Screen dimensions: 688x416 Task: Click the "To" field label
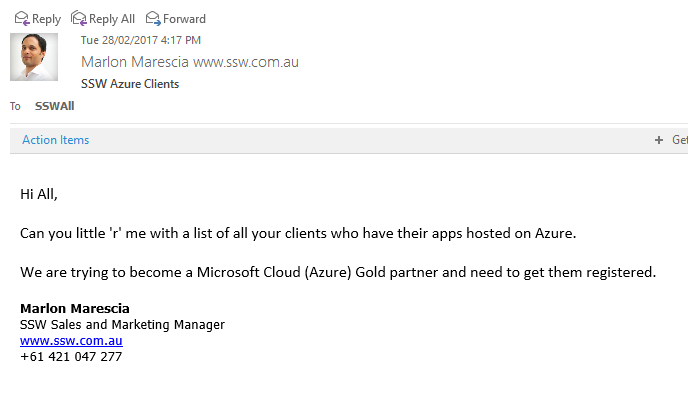tap(15, 106)
